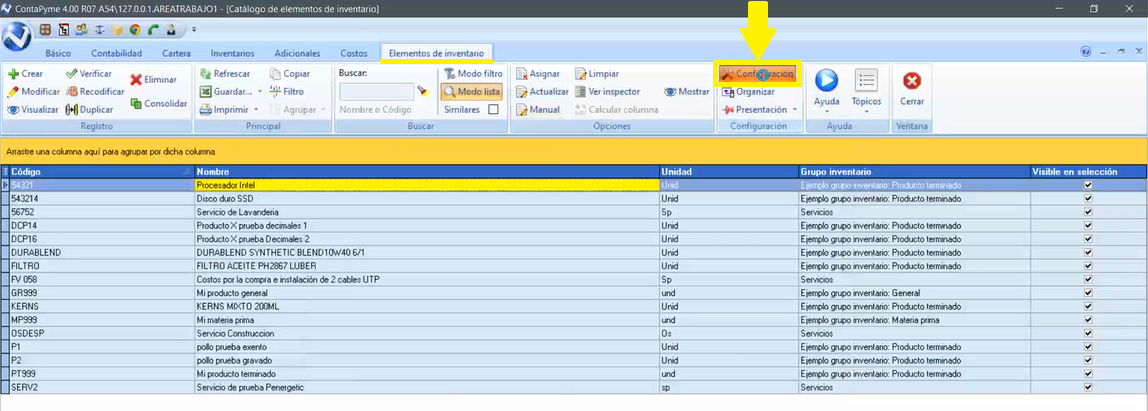The width and height of the screenshot is (1148, 411).
Task: Click the Asignar button
Action: coord(538,74)
